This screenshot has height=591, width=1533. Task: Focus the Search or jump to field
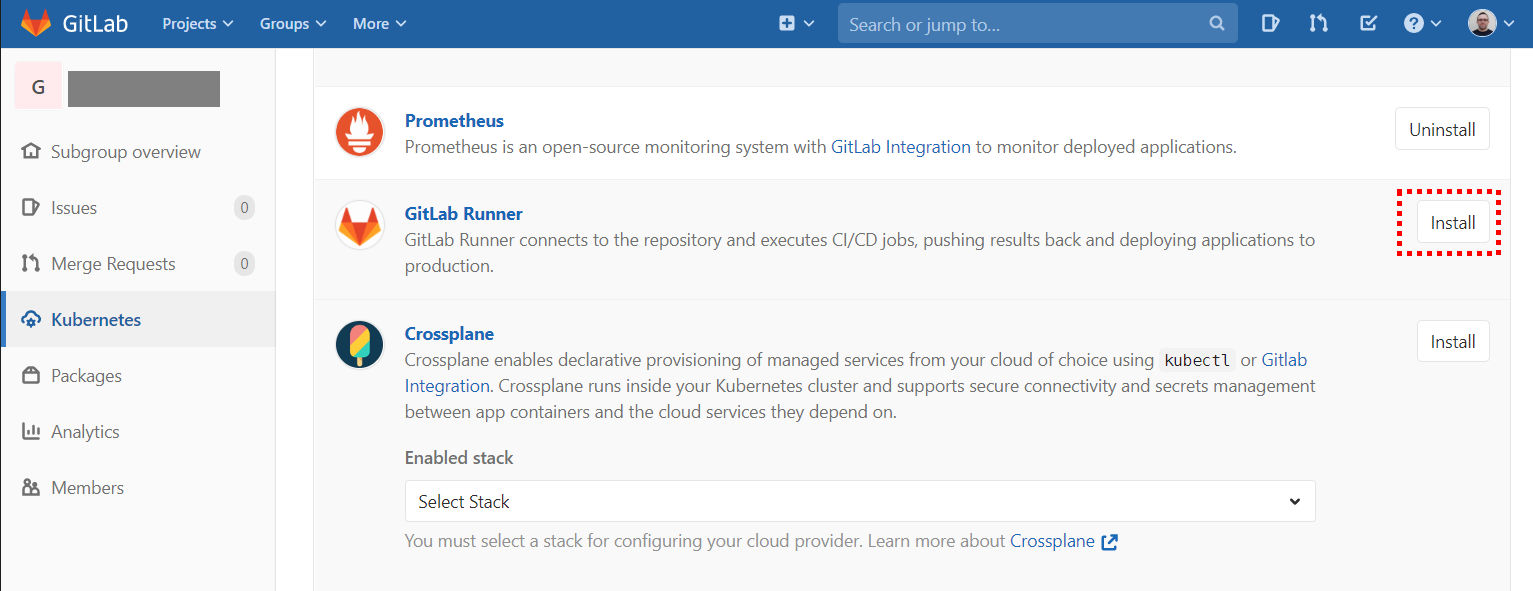coord(1037,24)
